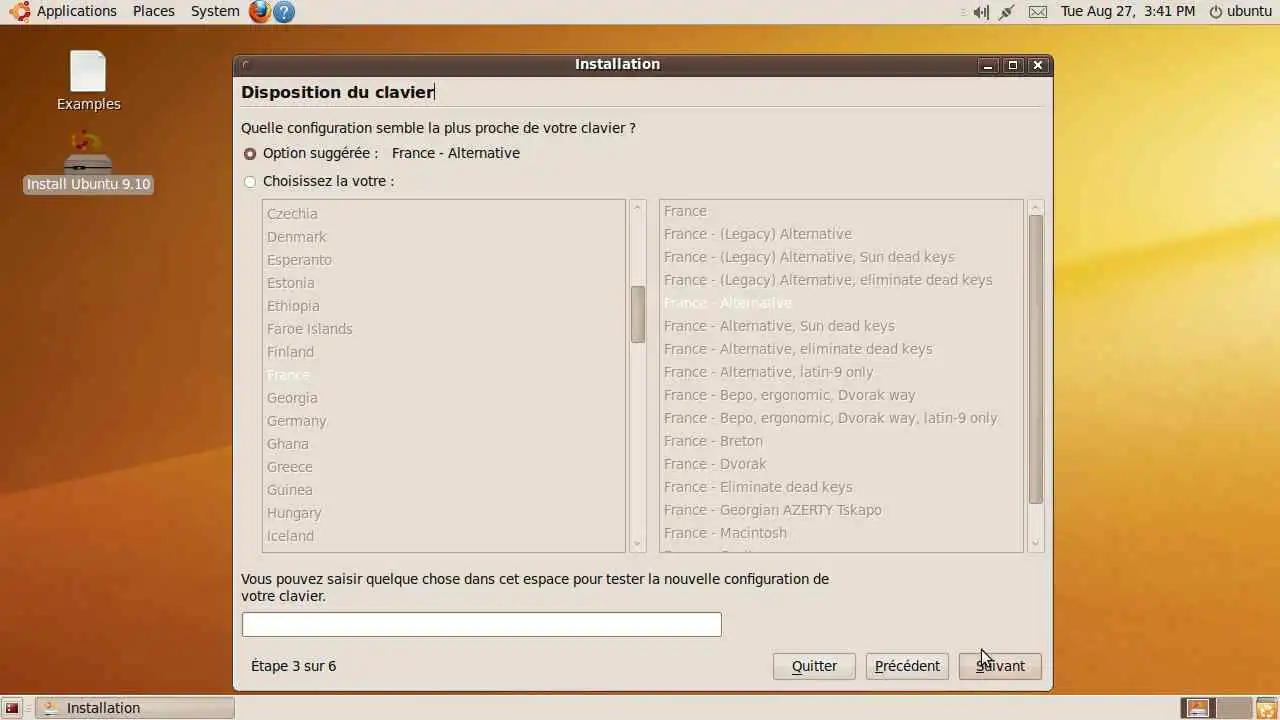The height and width of the screenshot is (720, 1280).
Task: Select '(Legacy) Alternative, eliminate dead keys' variant
Action: (x=841, y=280)
